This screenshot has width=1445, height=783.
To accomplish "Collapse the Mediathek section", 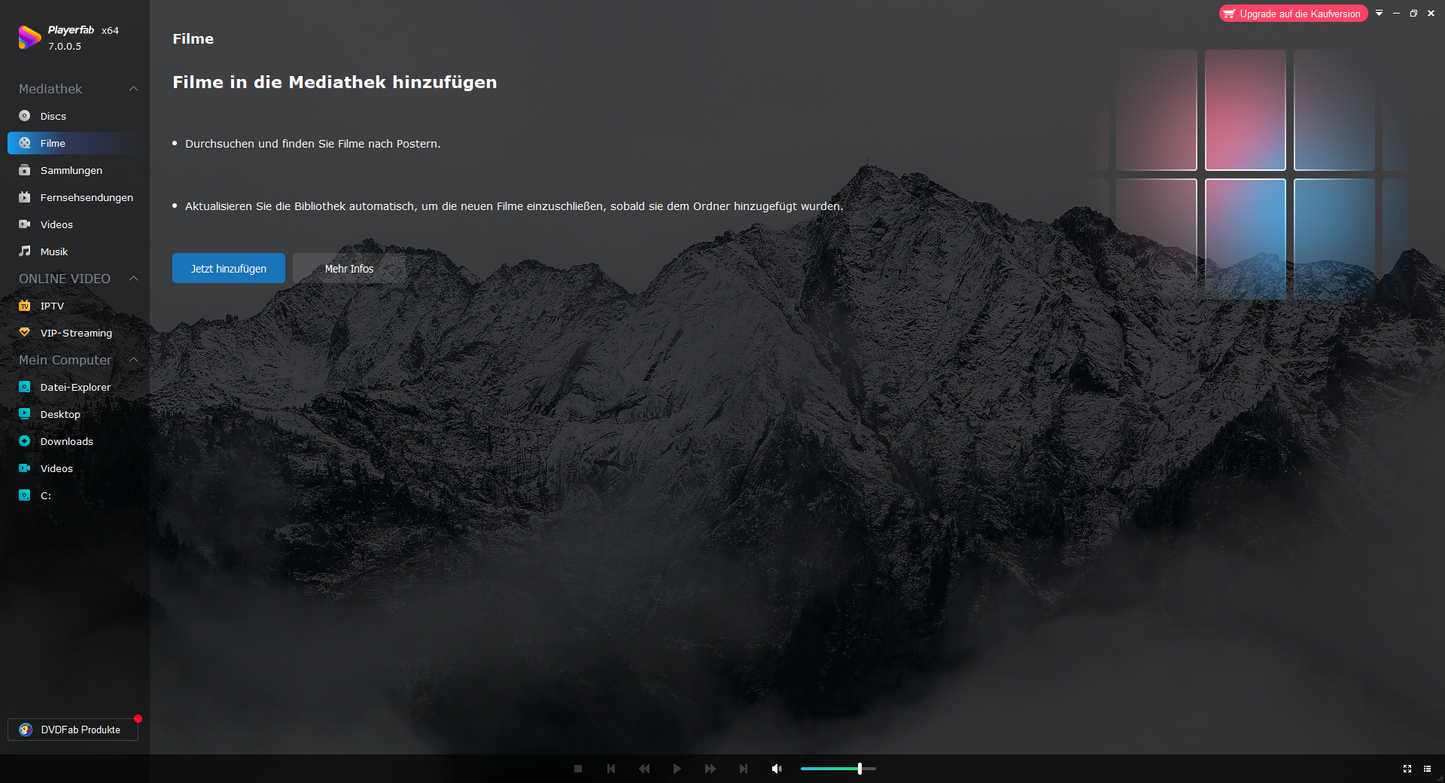I will 133,89.
